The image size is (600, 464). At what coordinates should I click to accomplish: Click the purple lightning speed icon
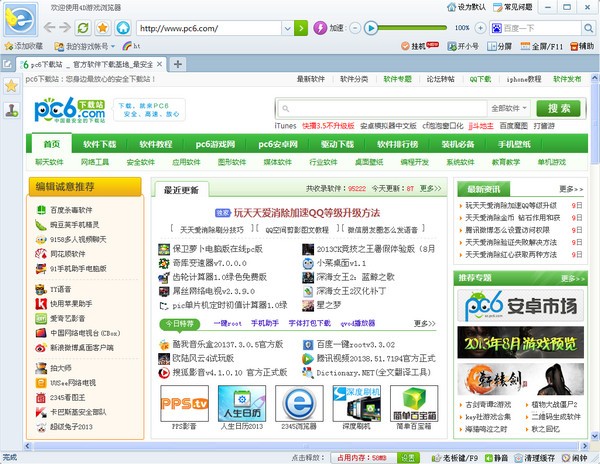tap(320, 28)
